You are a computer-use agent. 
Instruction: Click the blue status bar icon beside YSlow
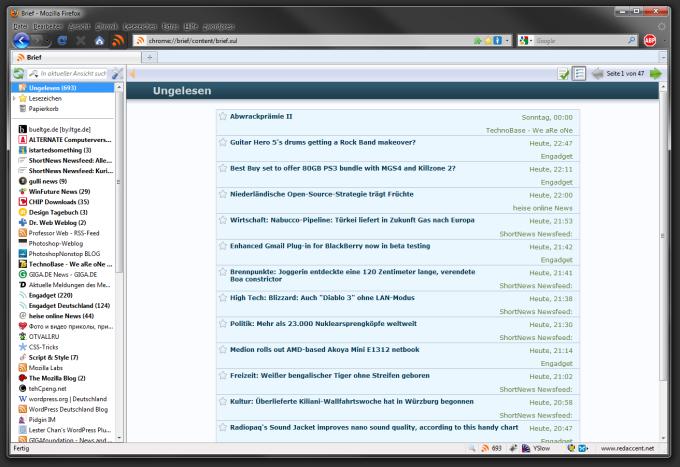tap(582, 448)
